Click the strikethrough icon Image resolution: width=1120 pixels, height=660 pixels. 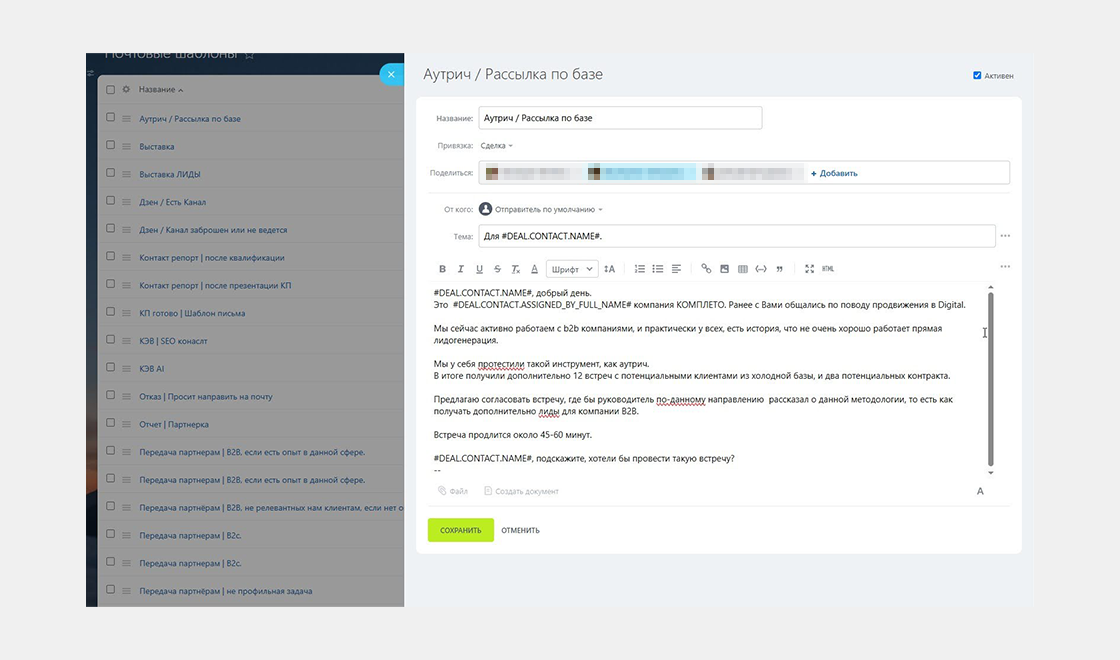pos(497,268)
